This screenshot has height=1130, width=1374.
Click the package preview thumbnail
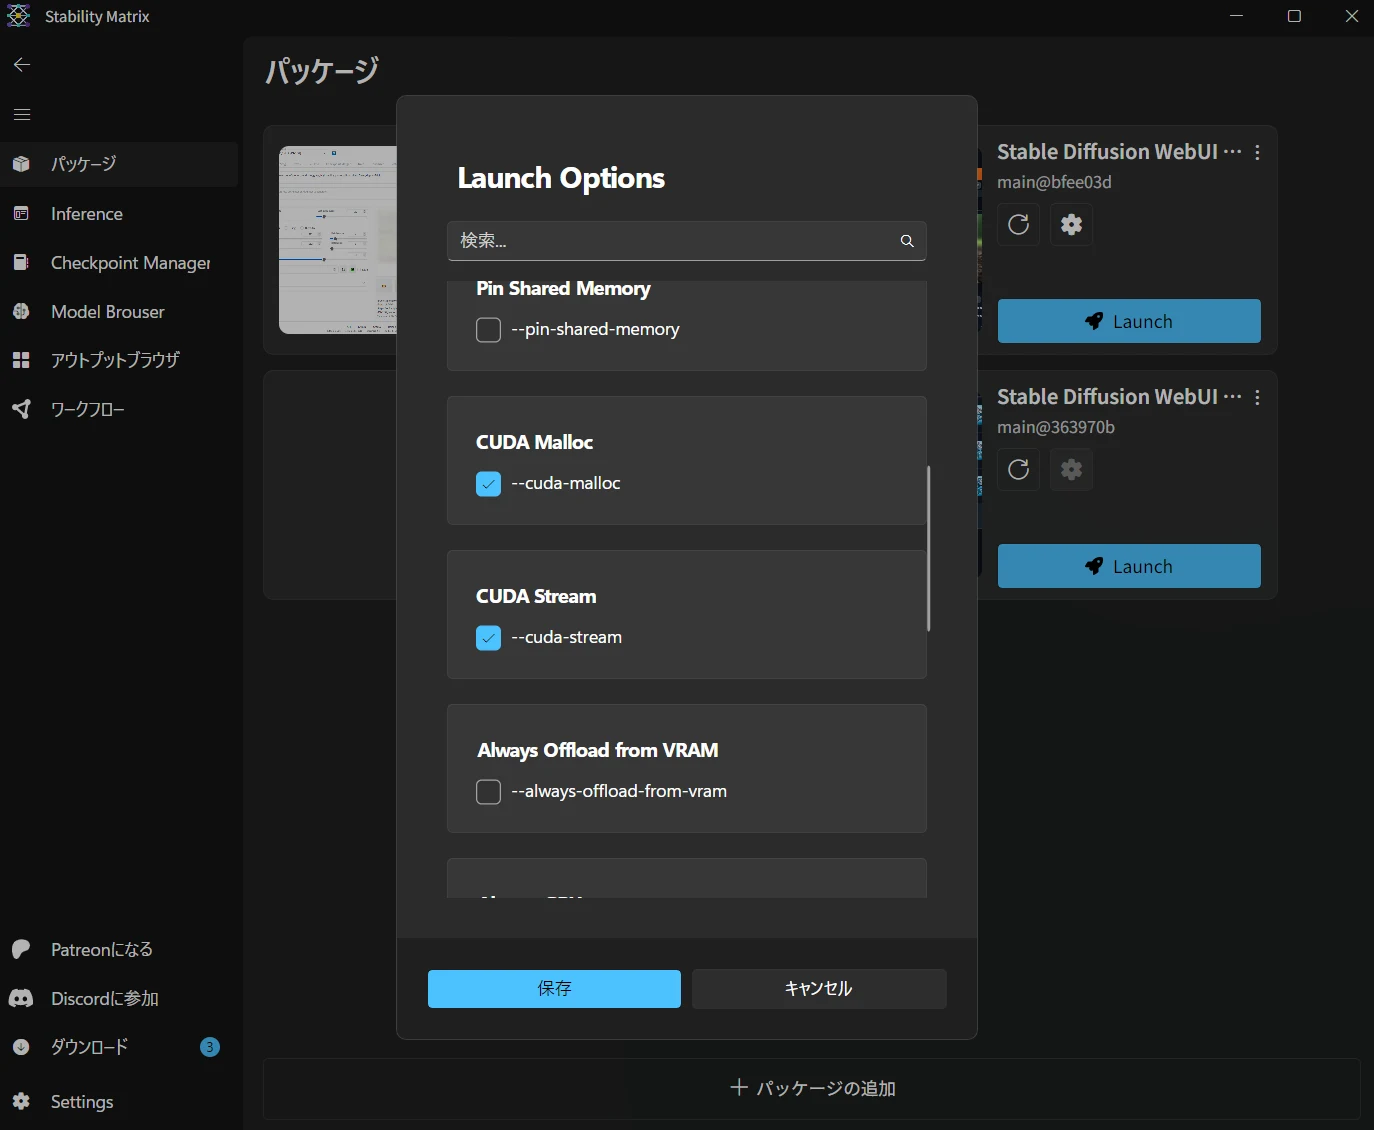338,240
